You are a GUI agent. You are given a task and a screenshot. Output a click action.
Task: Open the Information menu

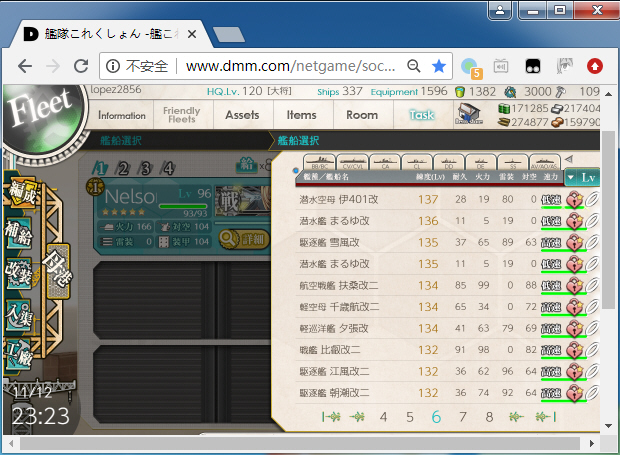pos(122,115)
